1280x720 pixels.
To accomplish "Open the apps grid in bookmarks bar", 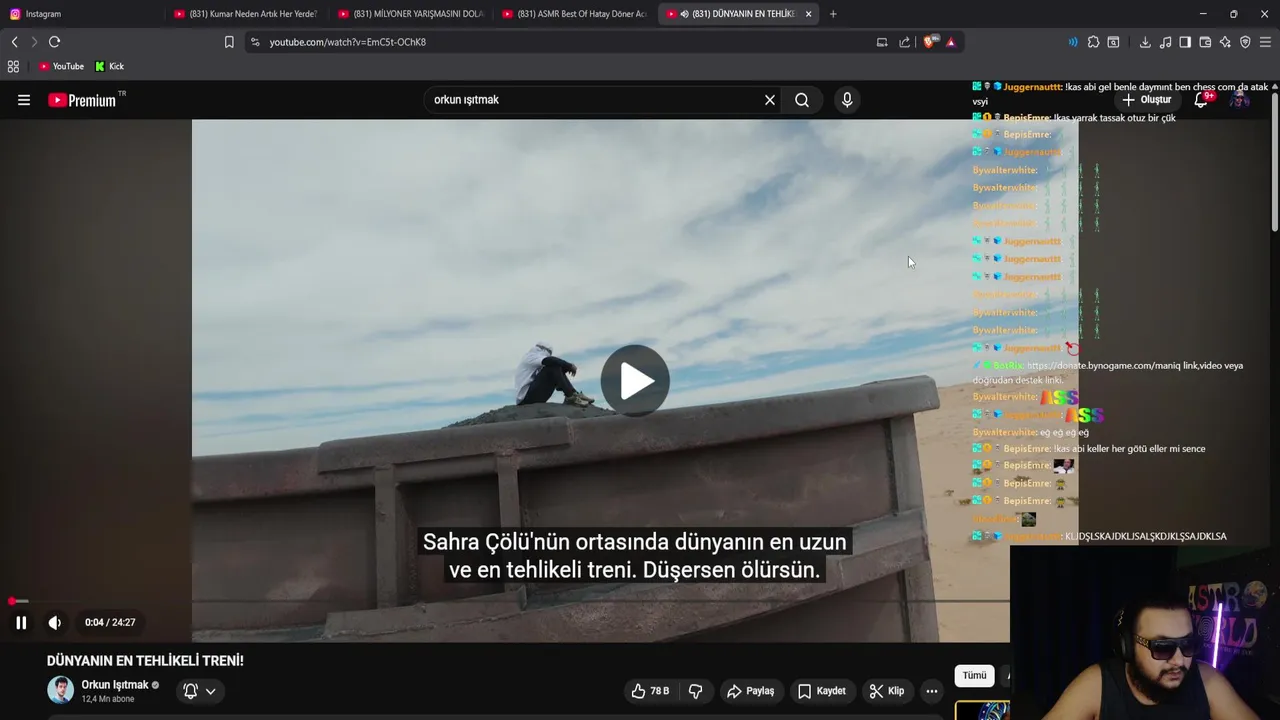I will tap(13, 66).
